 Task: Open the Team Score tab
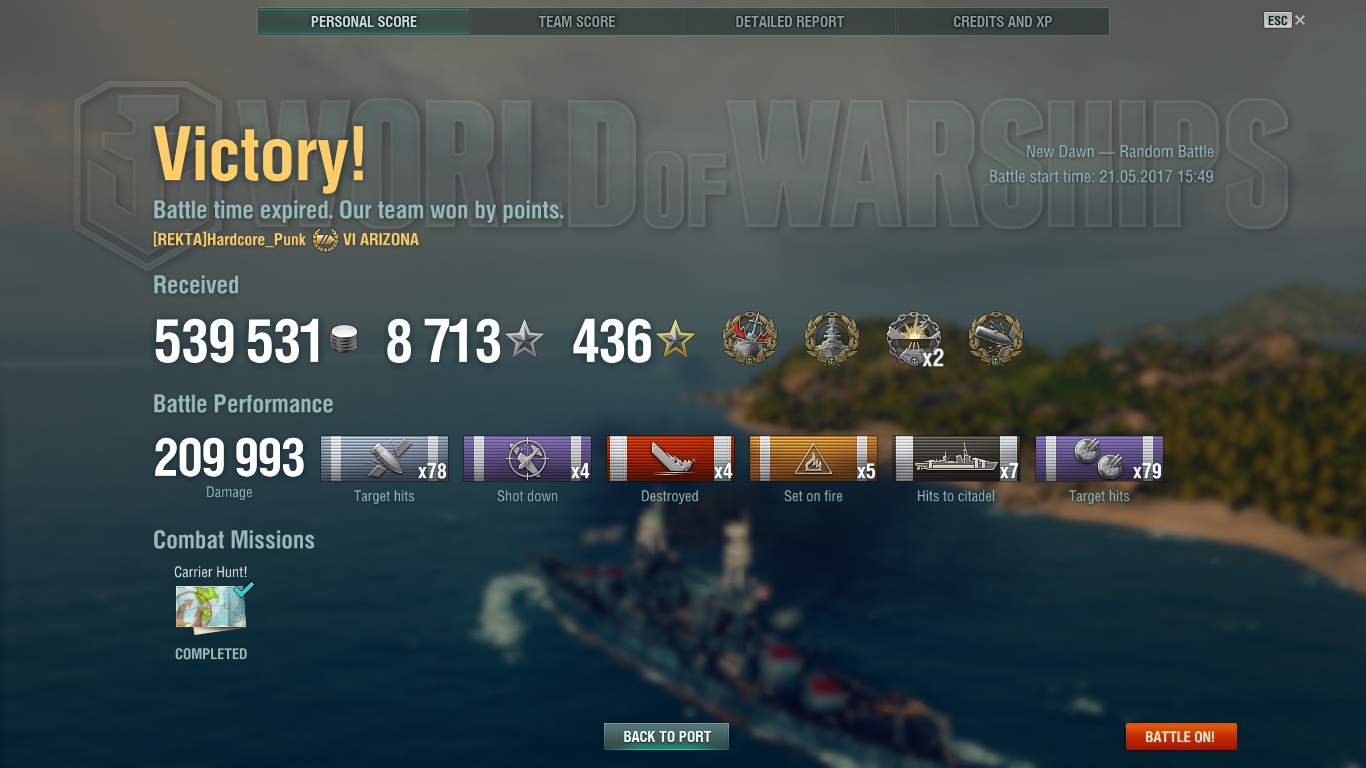point(577,21)
